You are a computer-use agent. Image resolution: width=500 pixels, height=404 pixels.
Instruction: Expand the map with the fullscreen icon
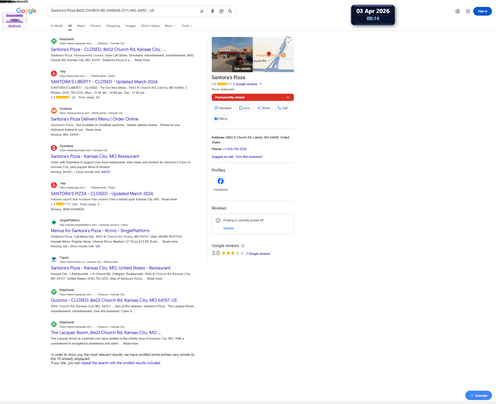pyautogui.click(x=289, y=41)
